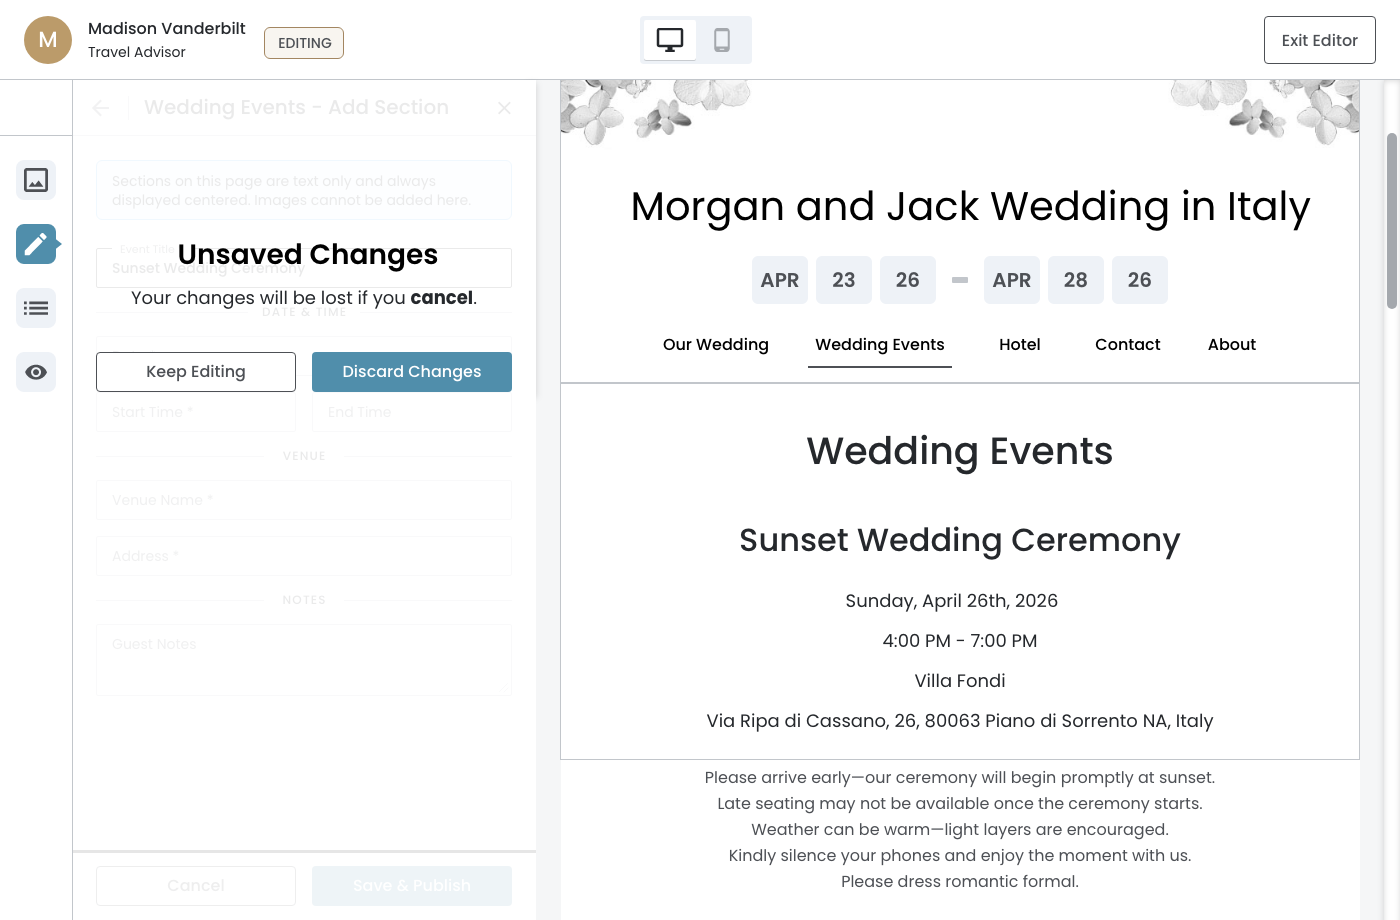This screenshot has width=1400, height=920.
Task: Click the M user avatar
Action: 48,40
